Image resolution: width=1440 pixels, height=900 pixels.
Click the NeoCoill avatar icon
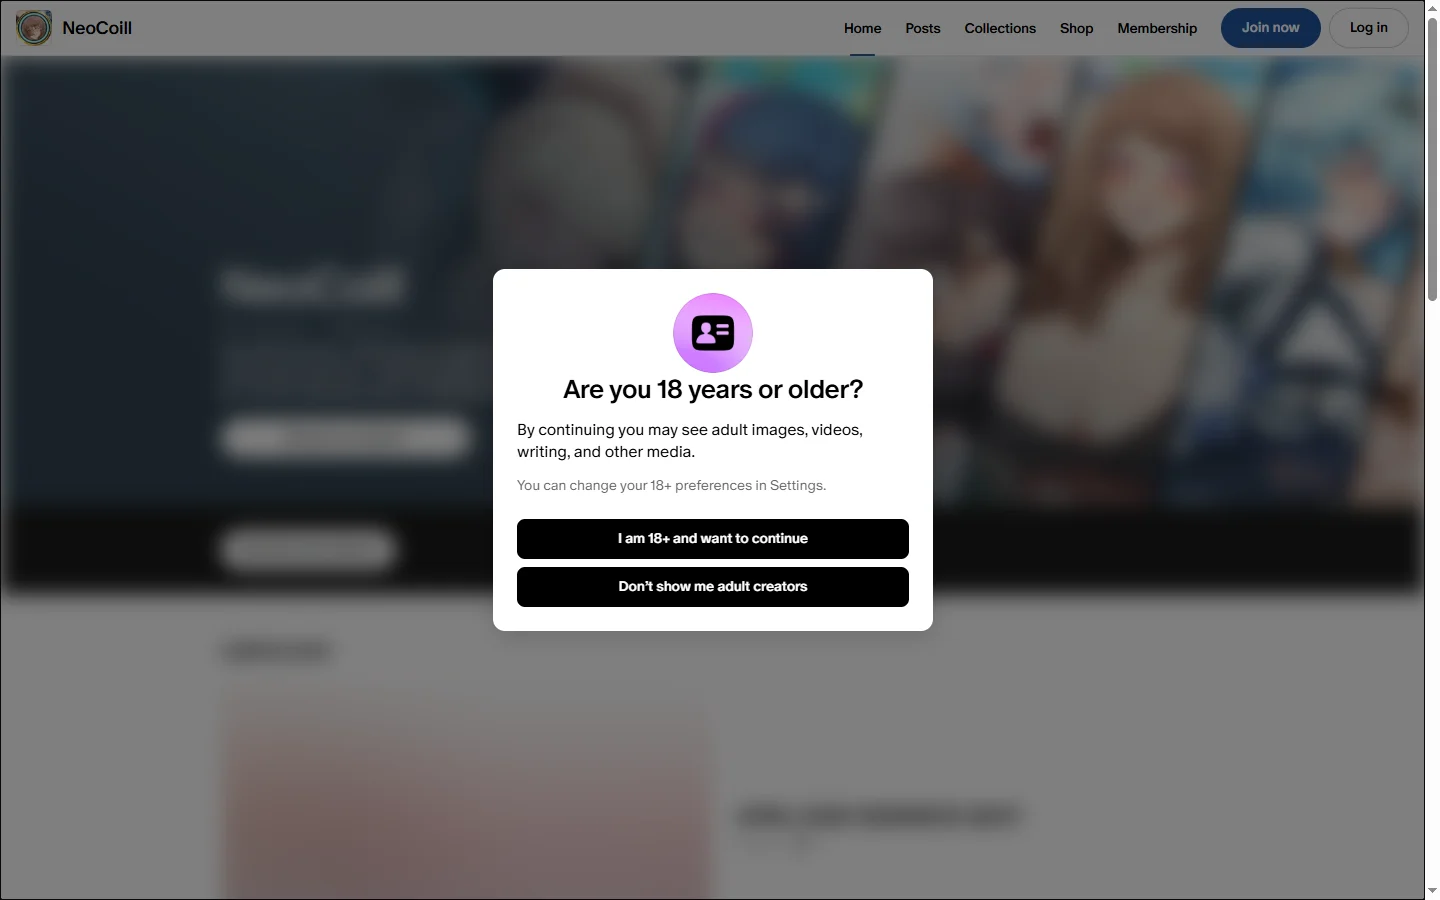point(34,28)
